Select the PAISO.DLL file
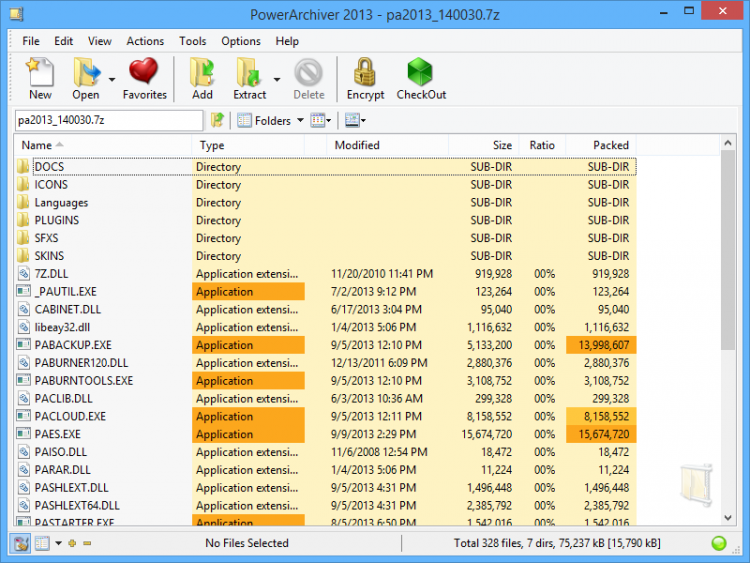Screen dimensions: 750x563 click(325, 452)
